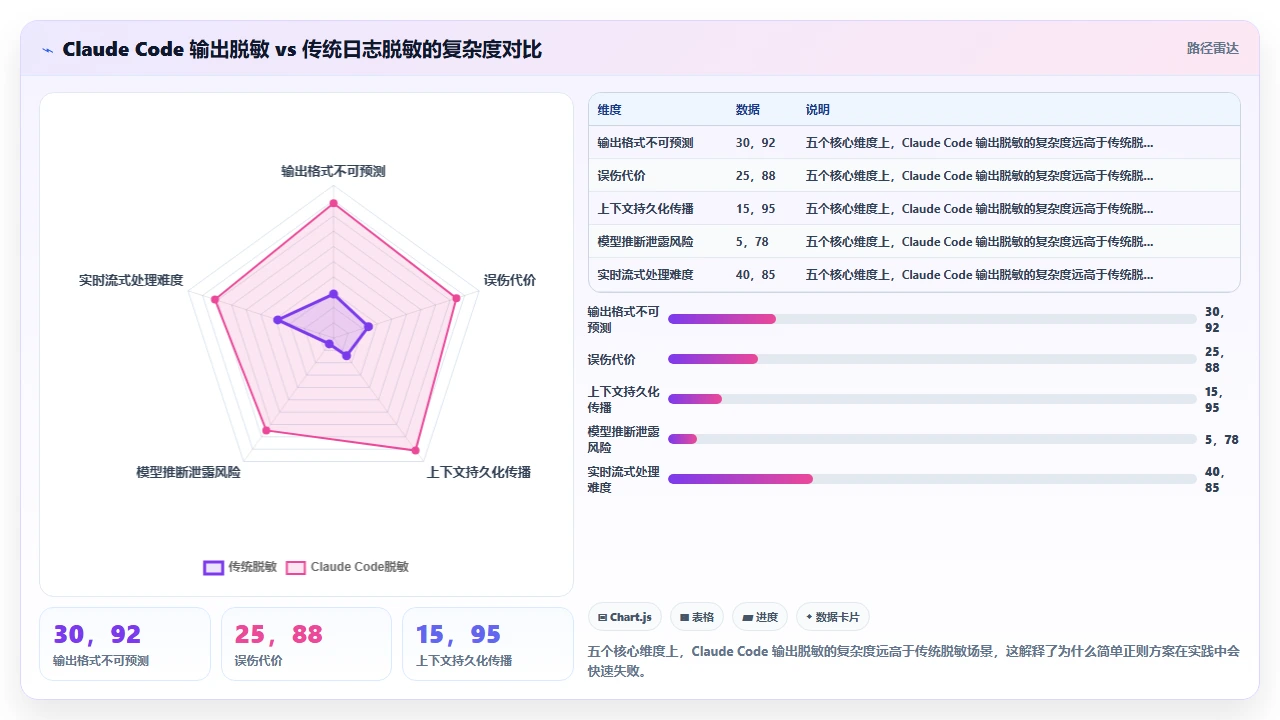
Task: Click the 路径雷达 label in header
Action: pyautogui.click(x=1212, y=48)
